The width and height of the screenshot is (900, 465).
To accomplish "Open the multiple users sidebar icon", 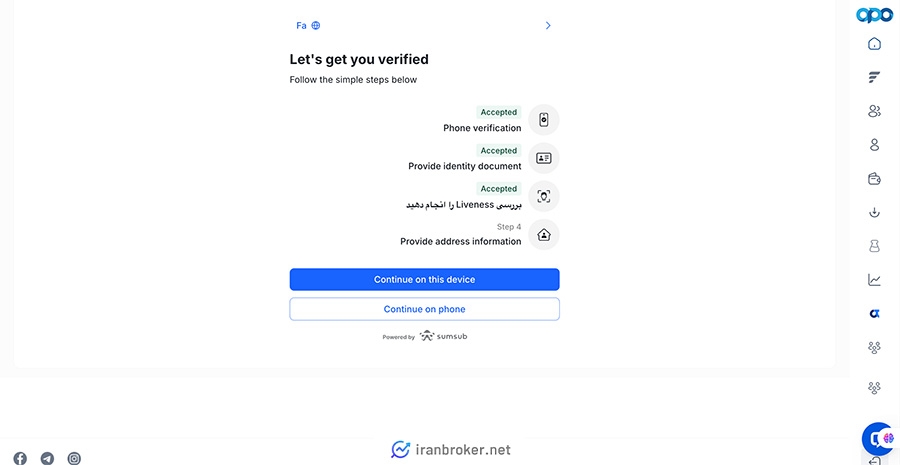I will click(x=874, y=111).
